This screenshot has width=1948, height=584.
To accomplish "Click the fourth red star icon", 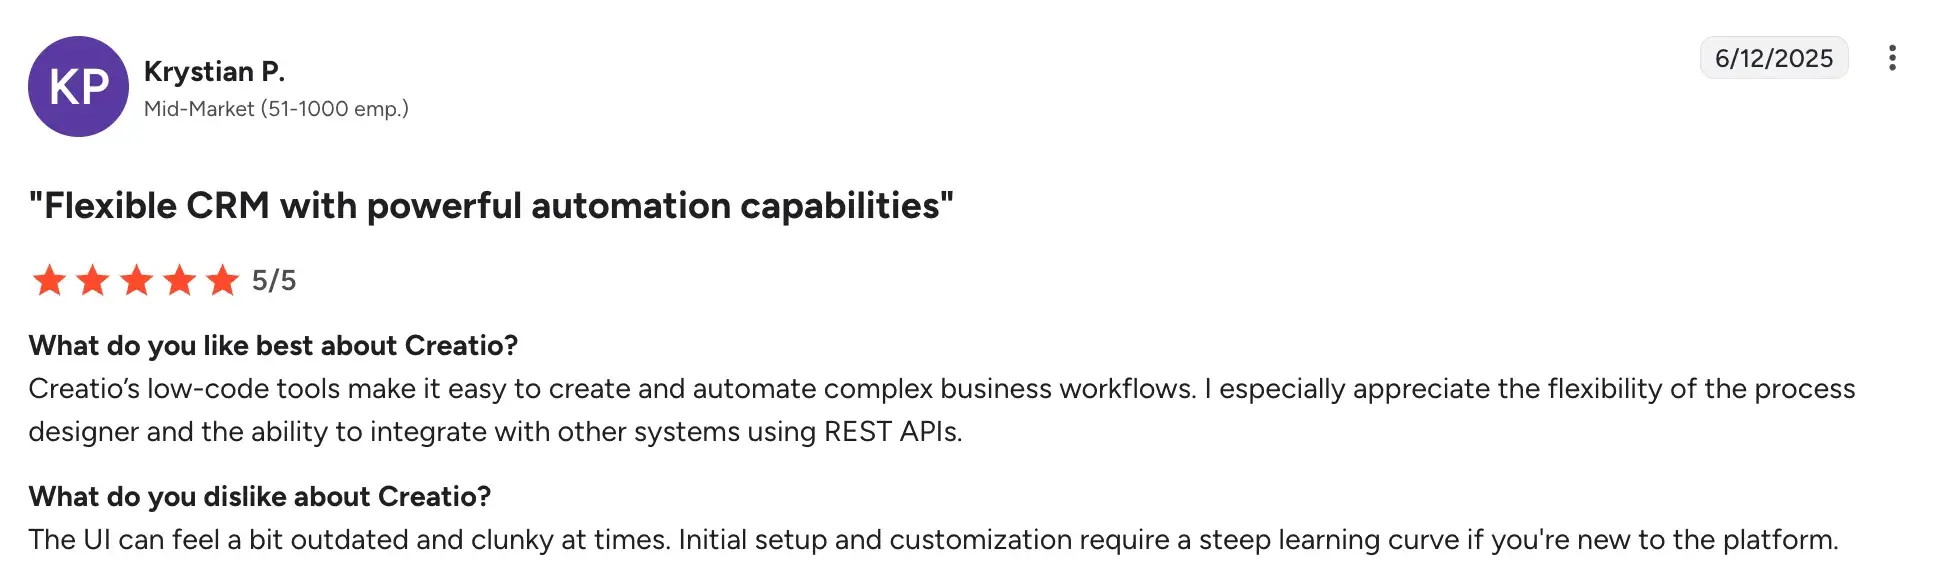I will 177,281.
